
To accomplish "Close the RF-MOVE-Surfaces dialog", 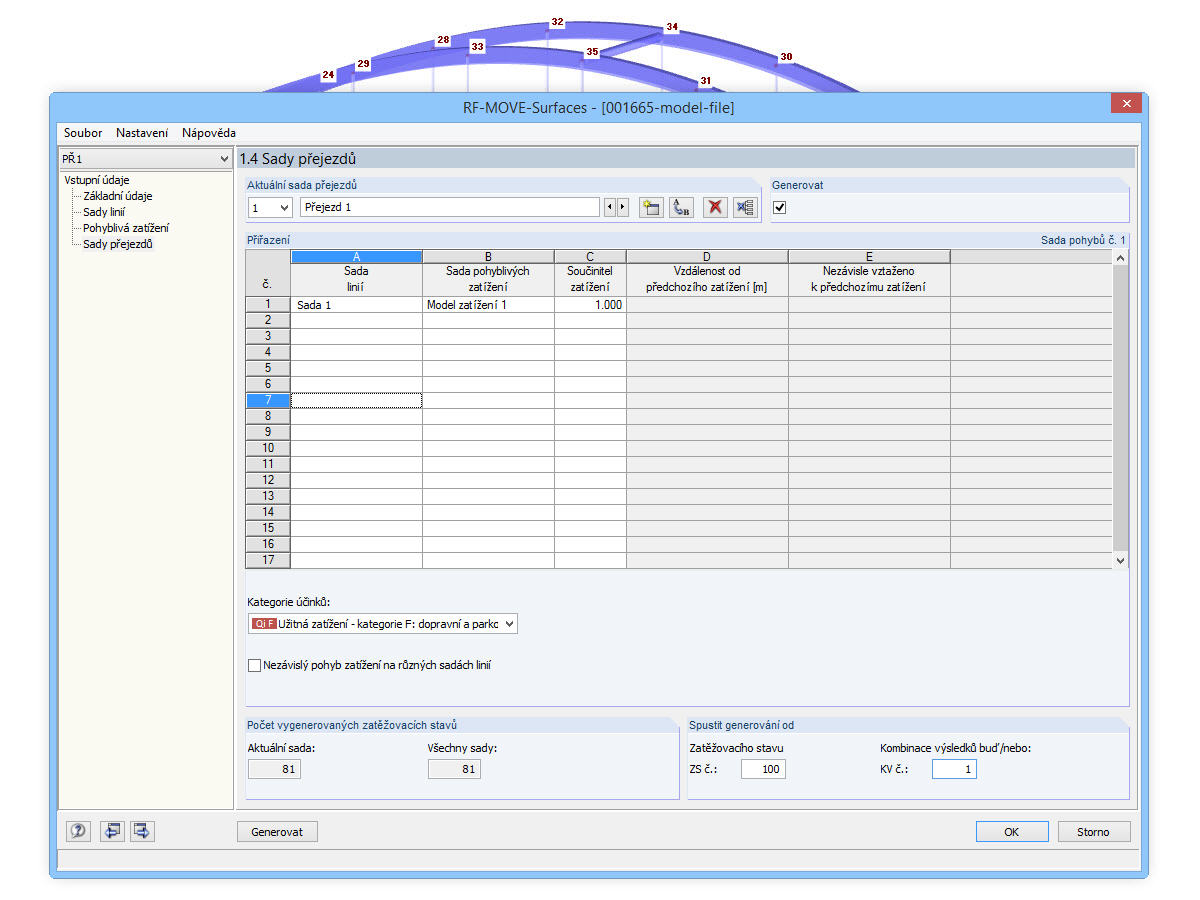I will pos(1126,104).
